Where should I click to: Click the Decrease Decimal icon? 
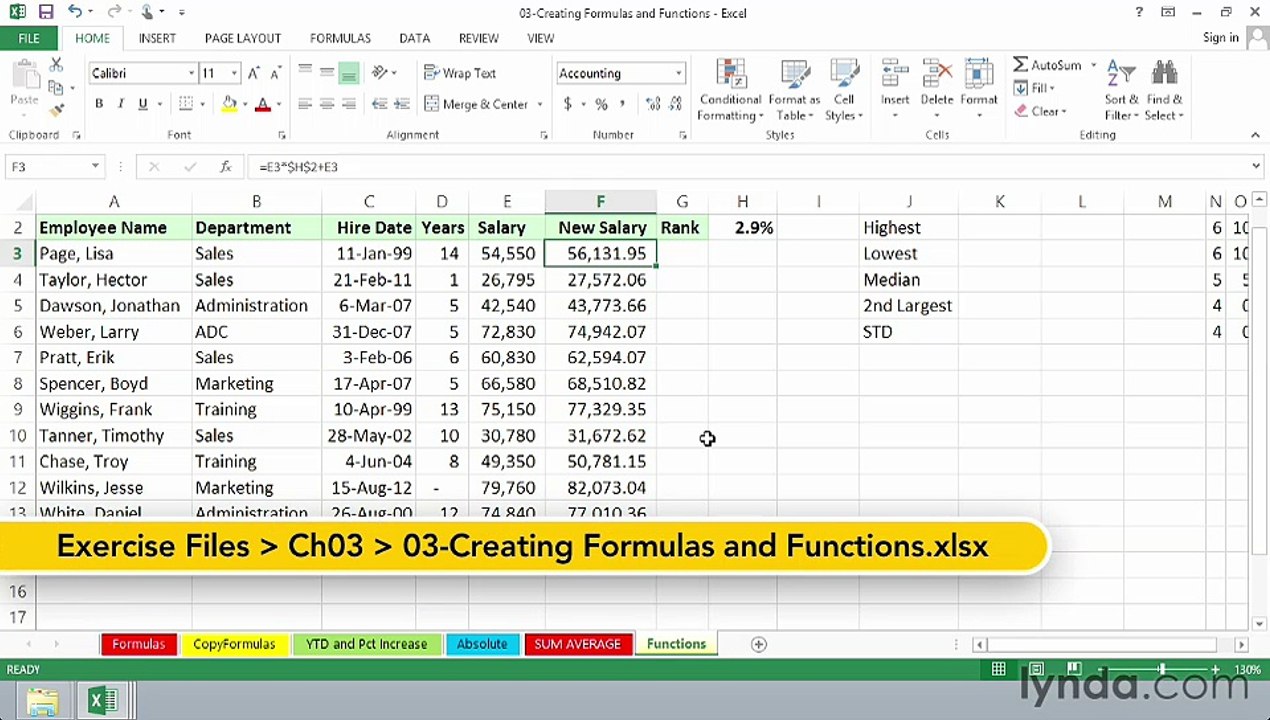676,104
